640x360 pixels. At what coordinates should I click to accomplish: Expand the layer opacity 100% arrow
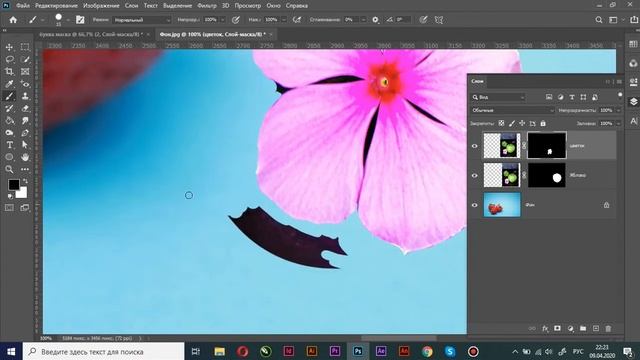click(x=618, y=110)
